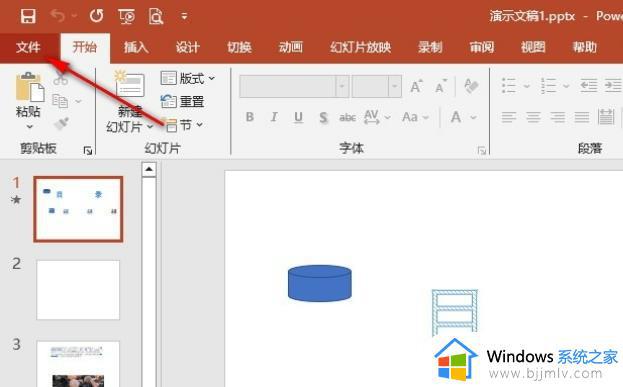The image size is (623, 387).
Task: Click Decrease Font Size icon
Action: pos(441,86)
